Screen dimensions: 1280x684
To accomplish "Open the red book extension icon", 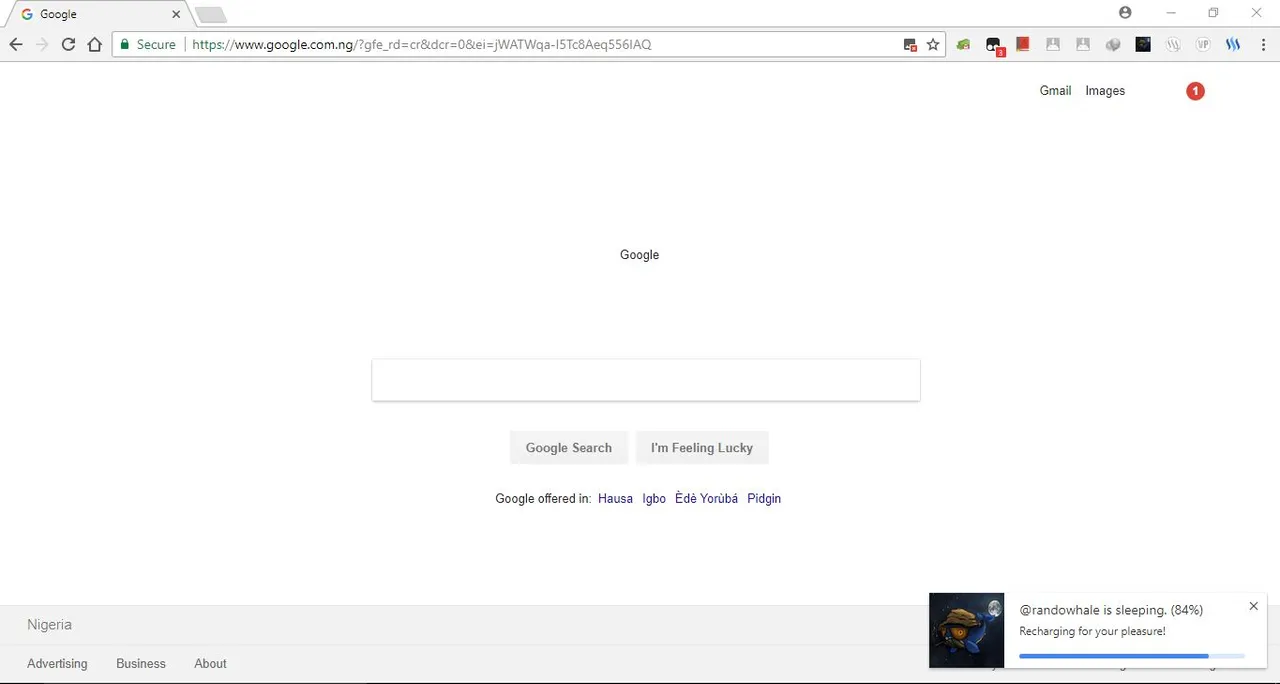I will click(x=1023, y=44).
